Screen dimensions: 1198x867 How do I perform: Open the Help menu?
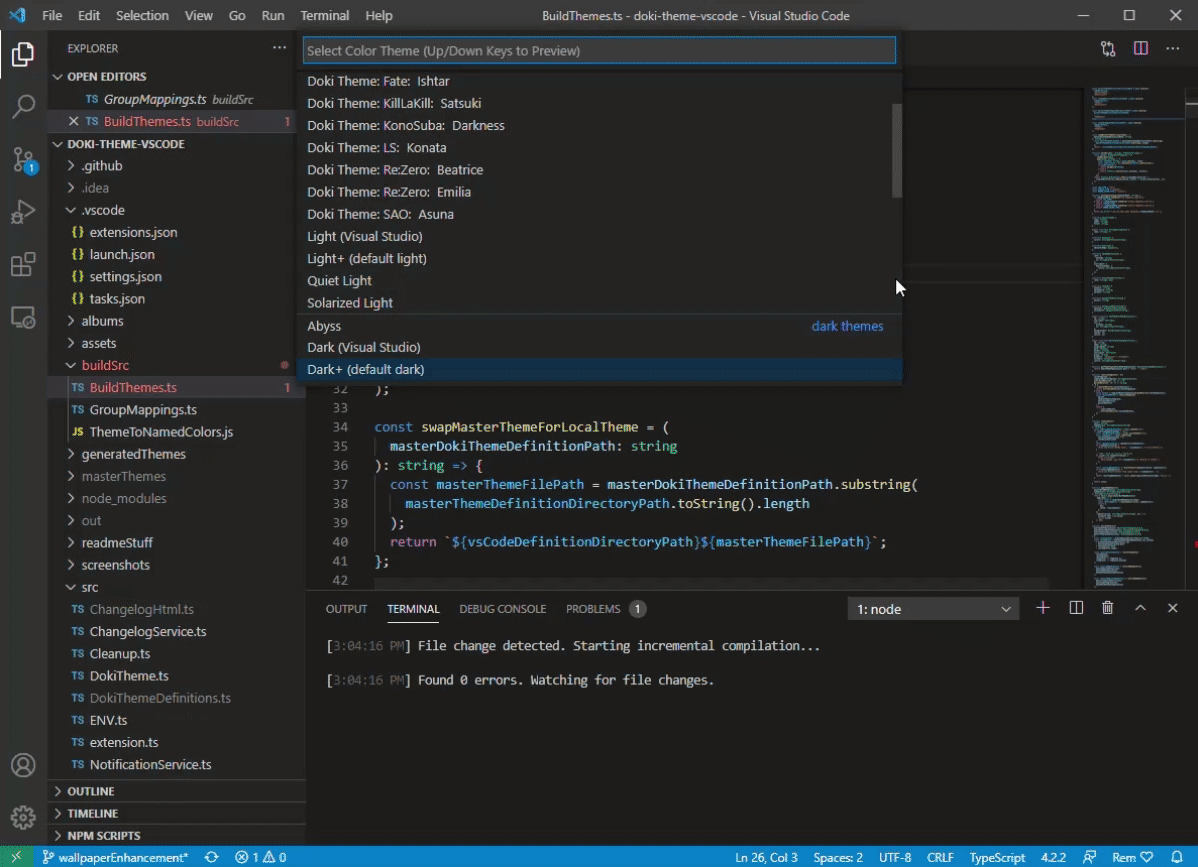[x=378, y=15]
